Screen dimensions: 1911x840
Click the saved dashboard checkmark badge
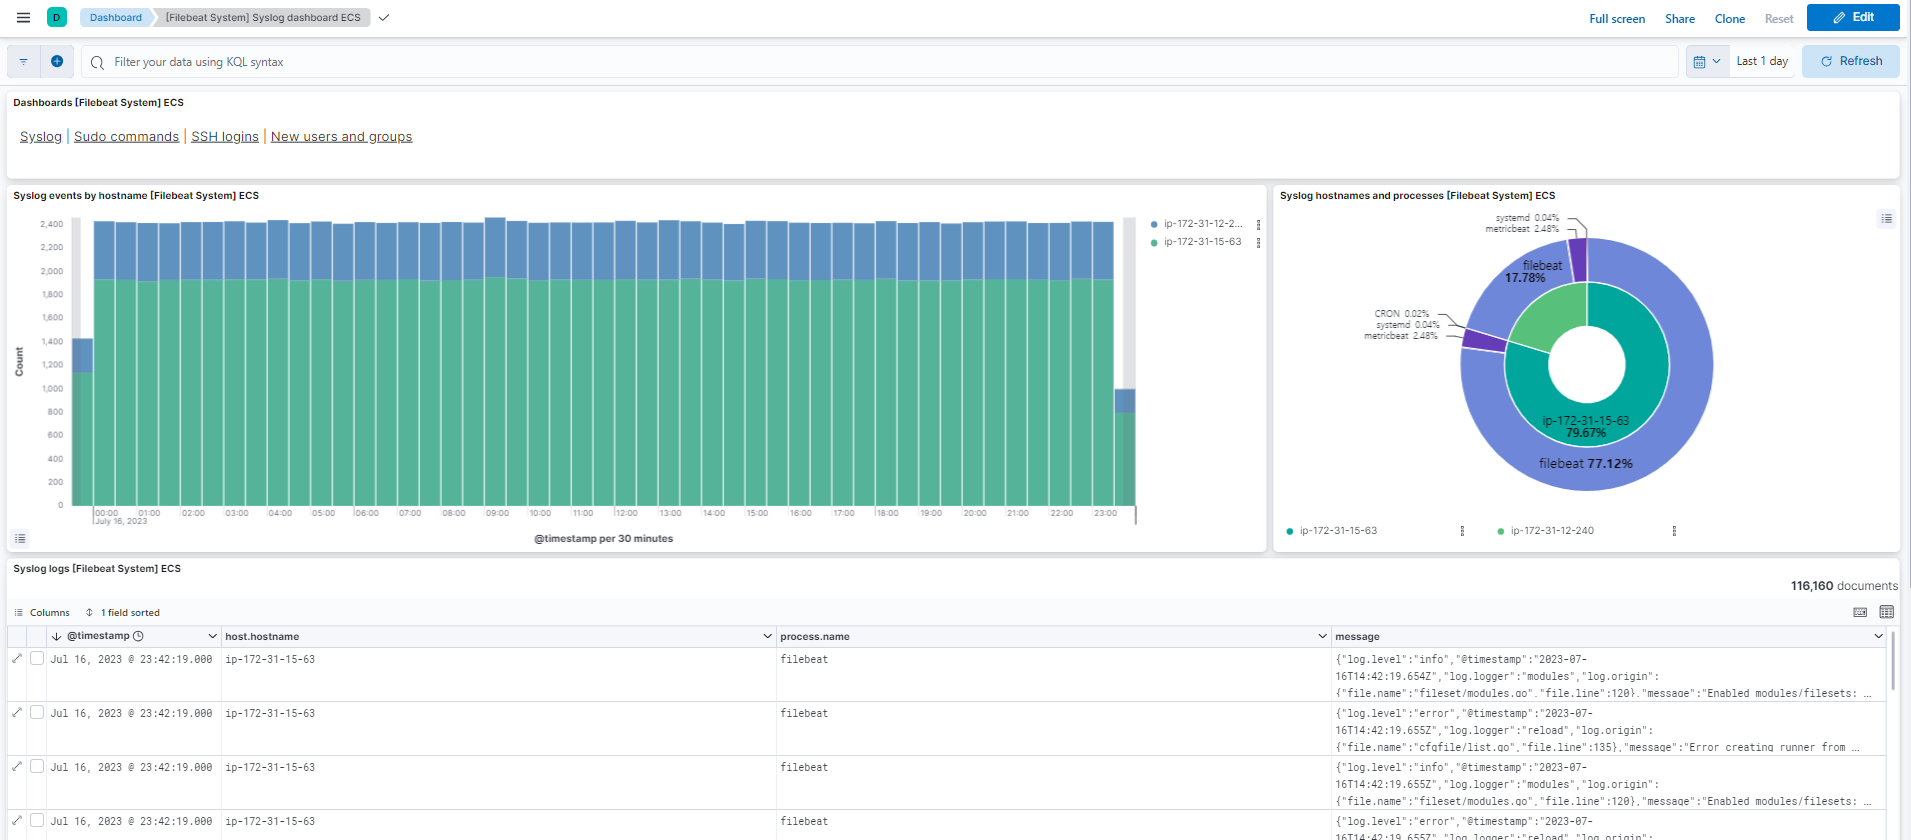[x=384, y=17]
